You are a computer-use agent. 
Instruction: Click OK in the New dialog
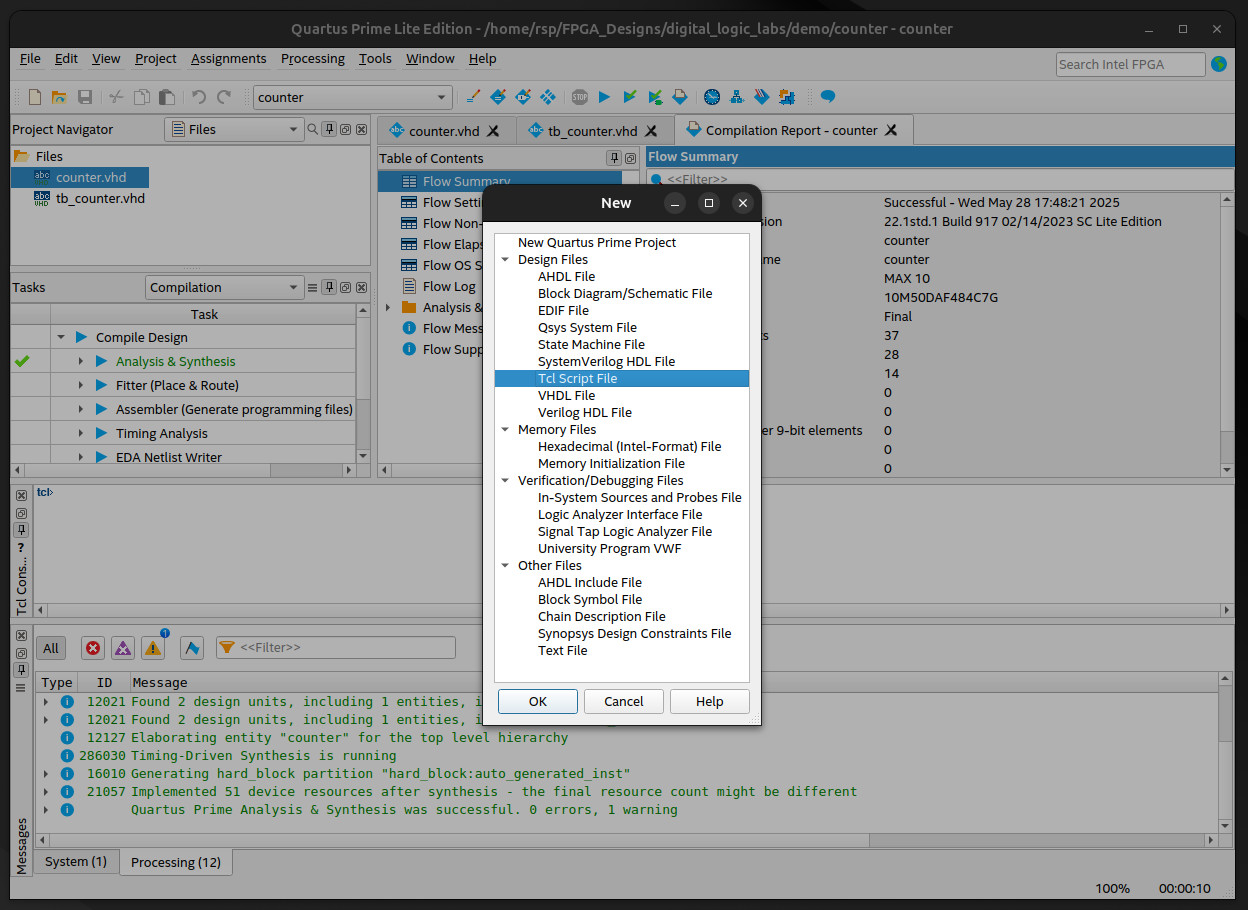tap(537, 701)
